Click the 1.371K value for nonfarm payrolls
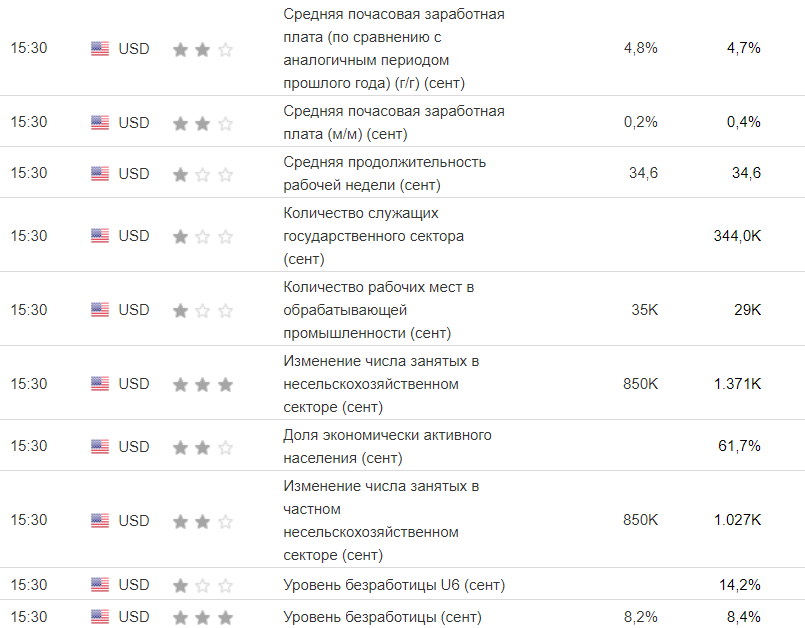805x628 pixels. coord(737,384)
